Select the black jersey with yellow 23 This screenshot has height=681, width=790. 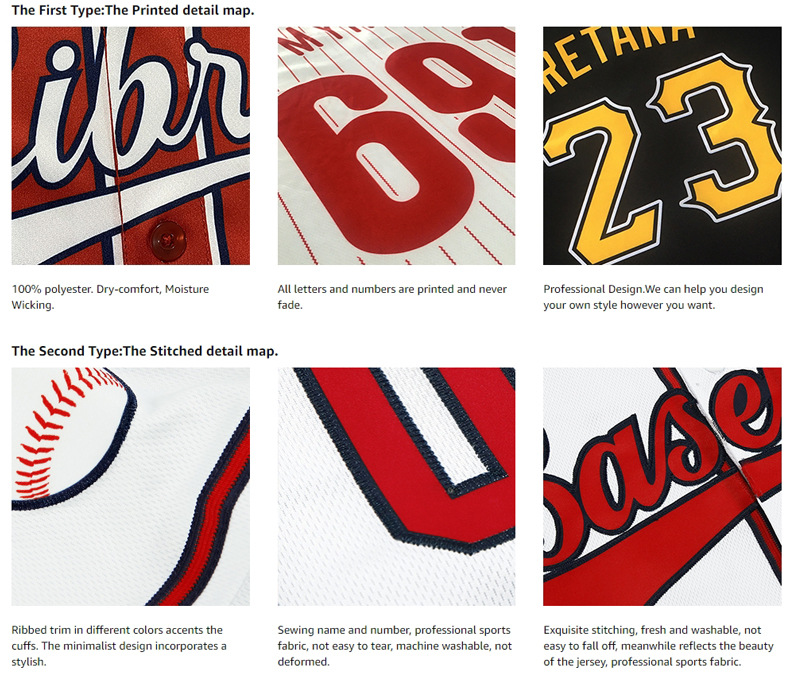[x=662, y=146]
